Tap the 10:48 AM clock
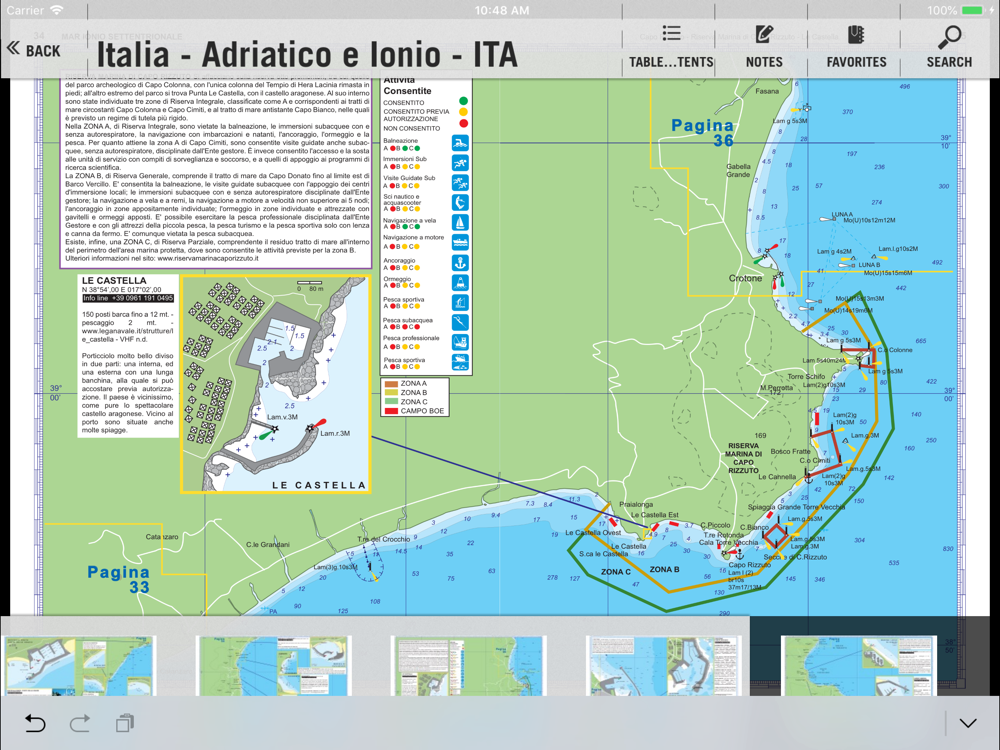 point(501,10)
